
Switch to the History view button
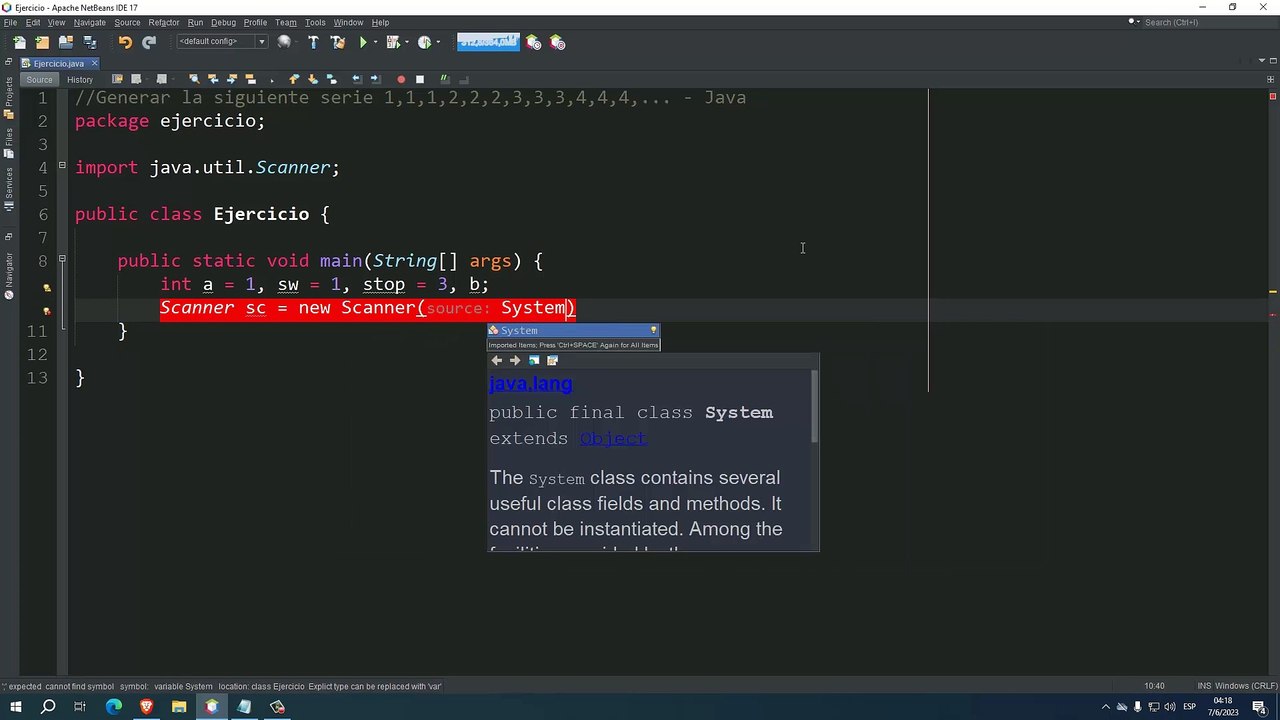[x=80, y=79]
